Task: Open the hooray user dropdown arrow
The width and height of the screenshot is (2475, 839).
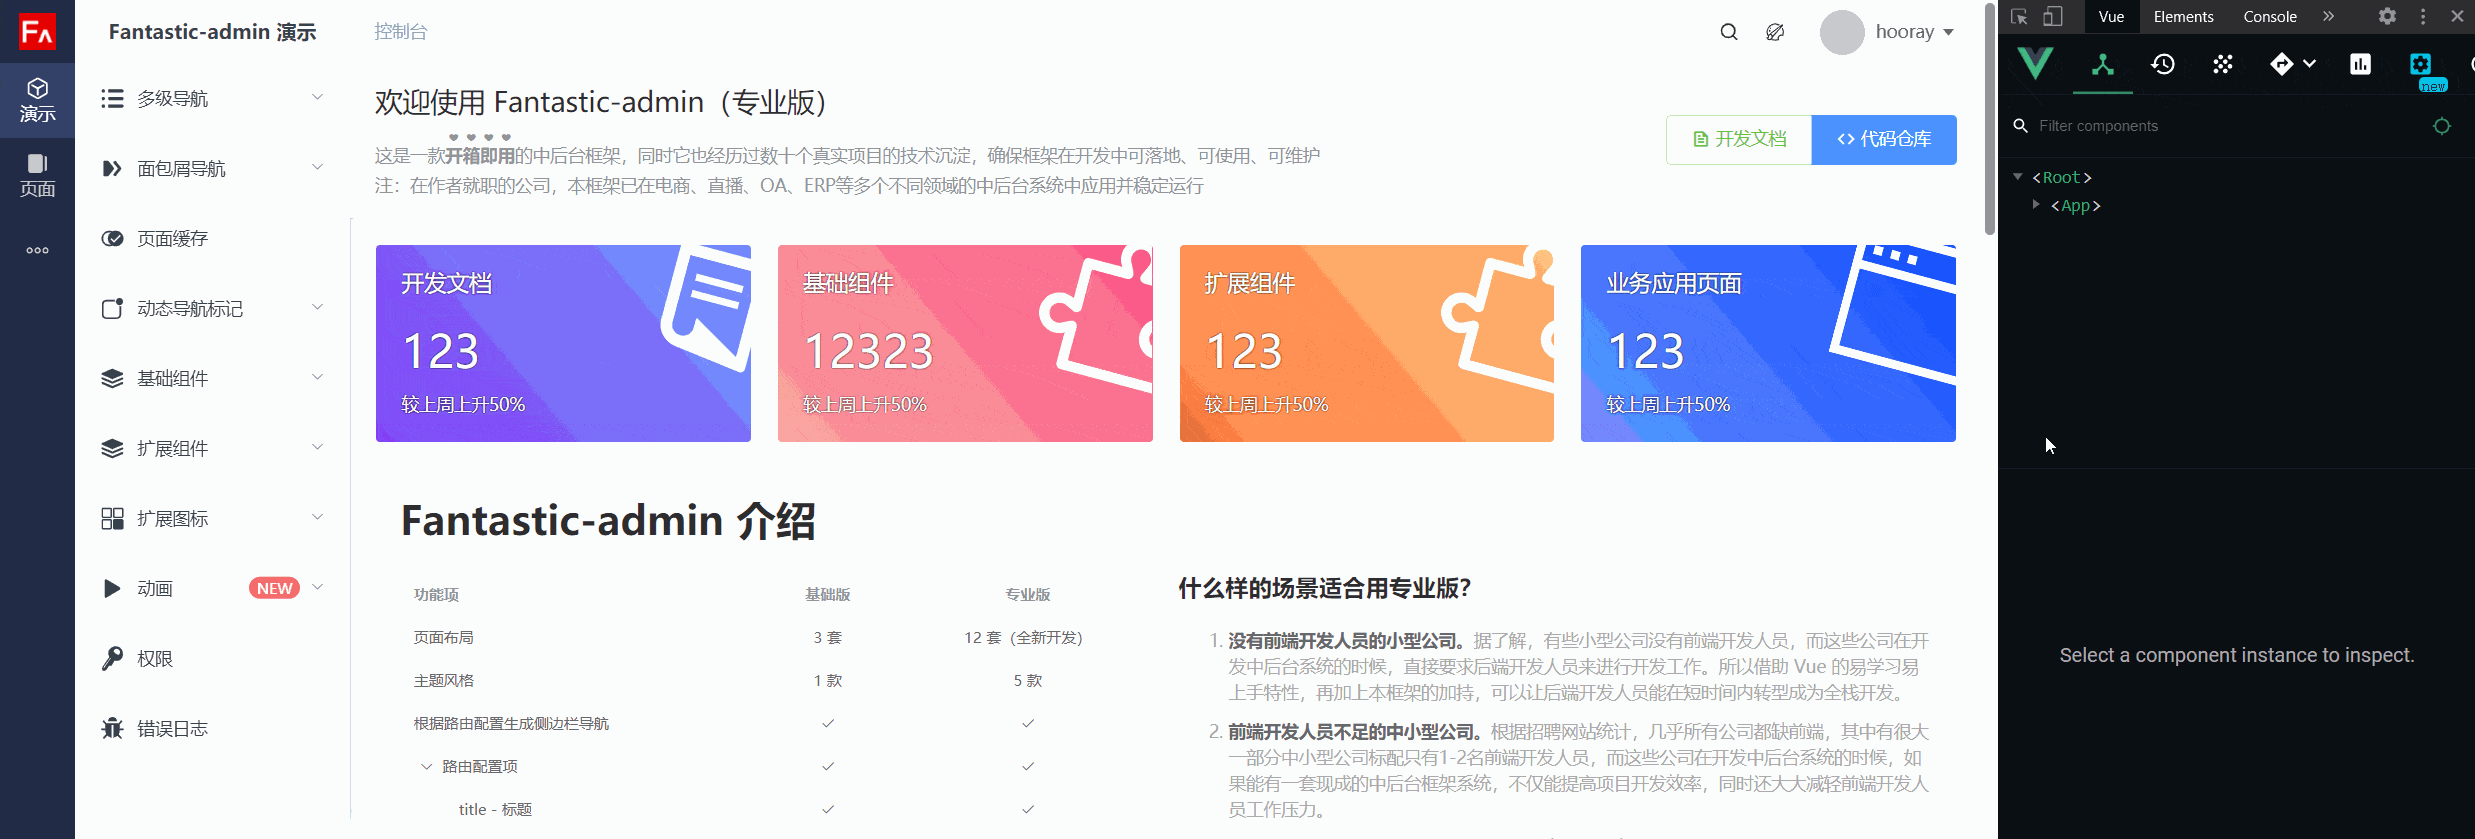Action: click(x=1948, y=33)
